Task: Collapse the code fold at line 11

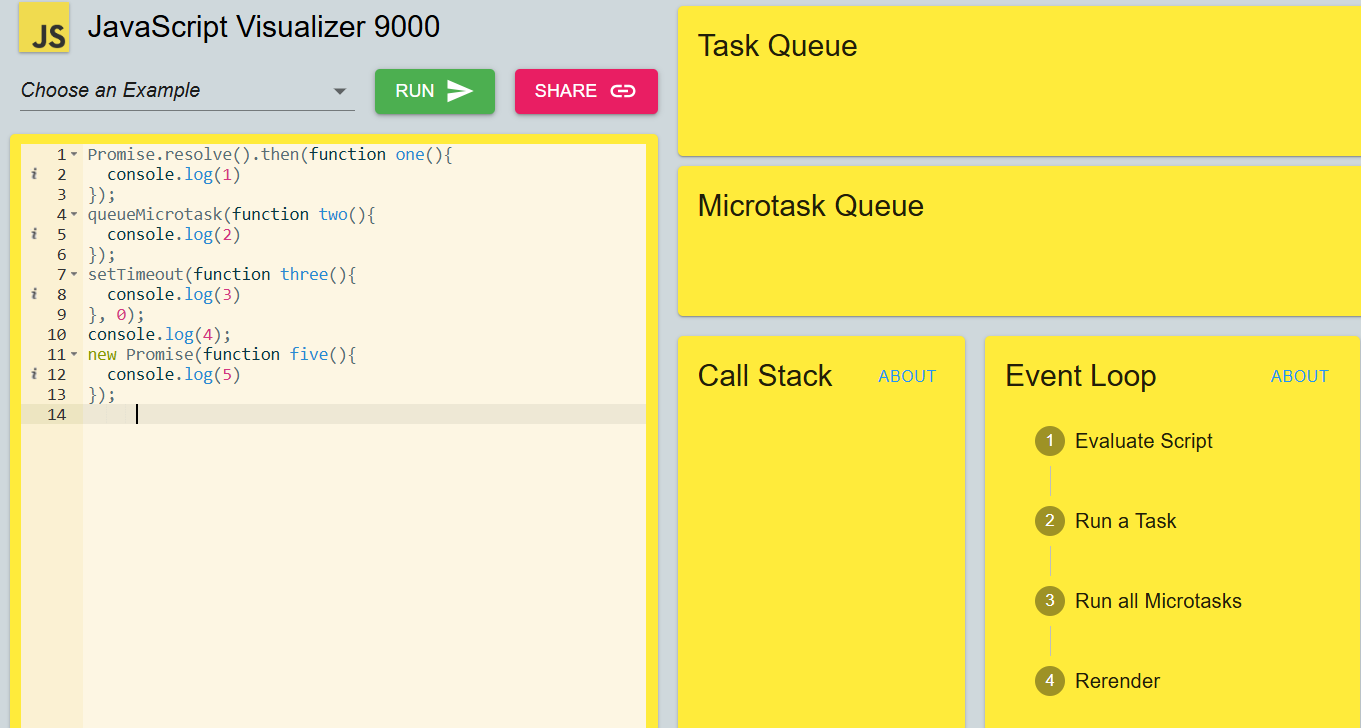Action: point(75,355)
